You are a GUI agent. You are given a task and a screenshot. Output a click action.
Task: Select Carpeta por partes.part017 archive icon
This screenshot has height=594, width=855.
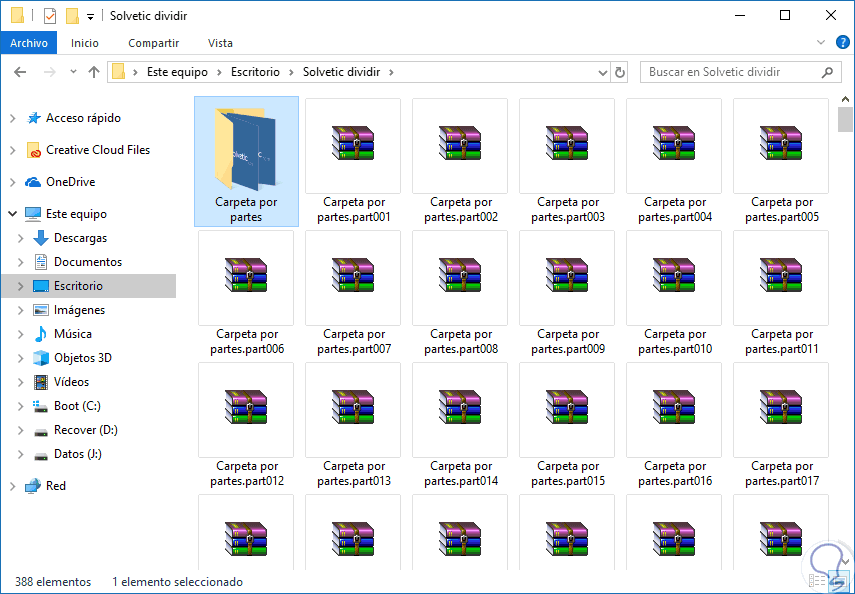click(780, 407)
